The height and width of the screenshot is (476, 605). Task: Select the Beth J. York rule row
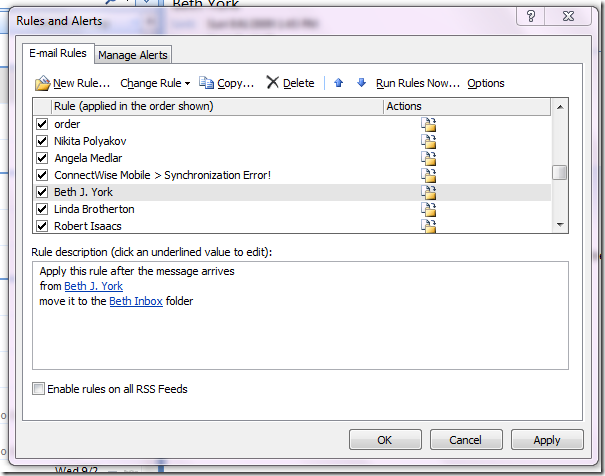pyautogui.click(x=292, y=192)
